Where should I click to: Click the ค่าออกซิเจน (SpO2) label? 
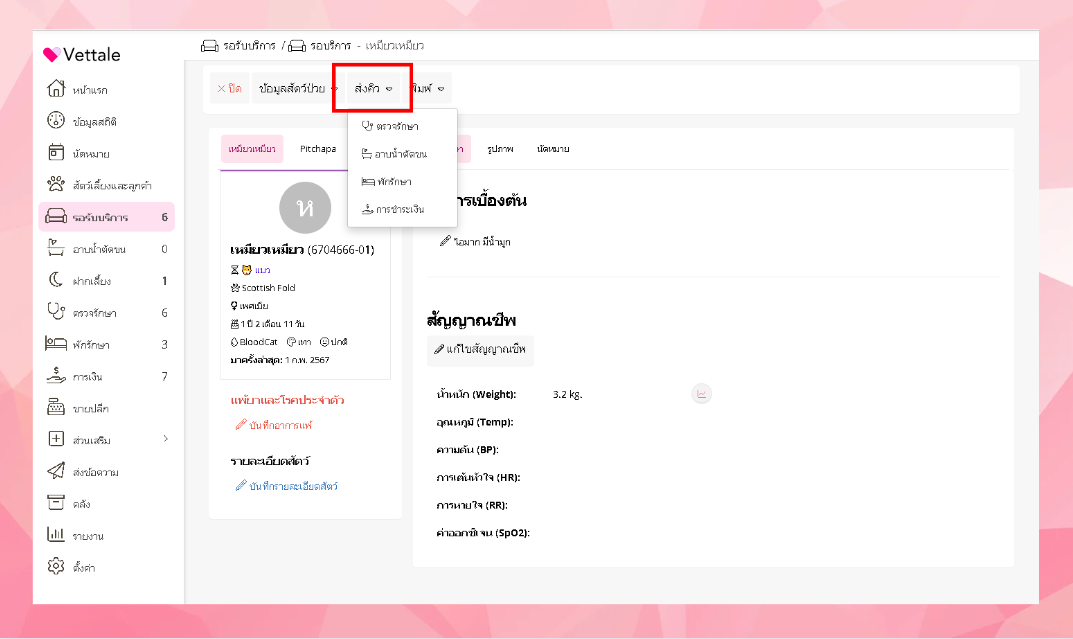[483, 533]
